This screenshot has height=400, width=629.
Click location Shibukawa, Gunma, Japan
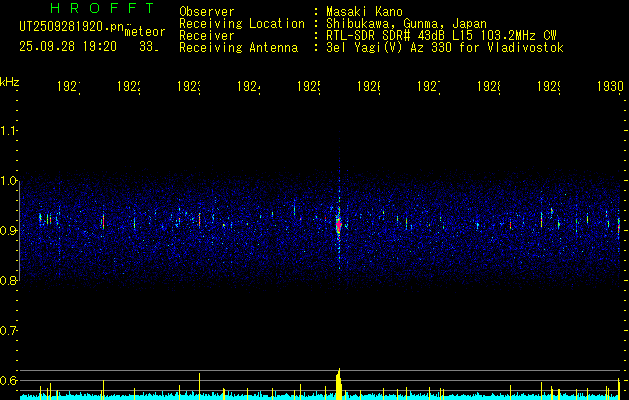click(x=406, y=24)
